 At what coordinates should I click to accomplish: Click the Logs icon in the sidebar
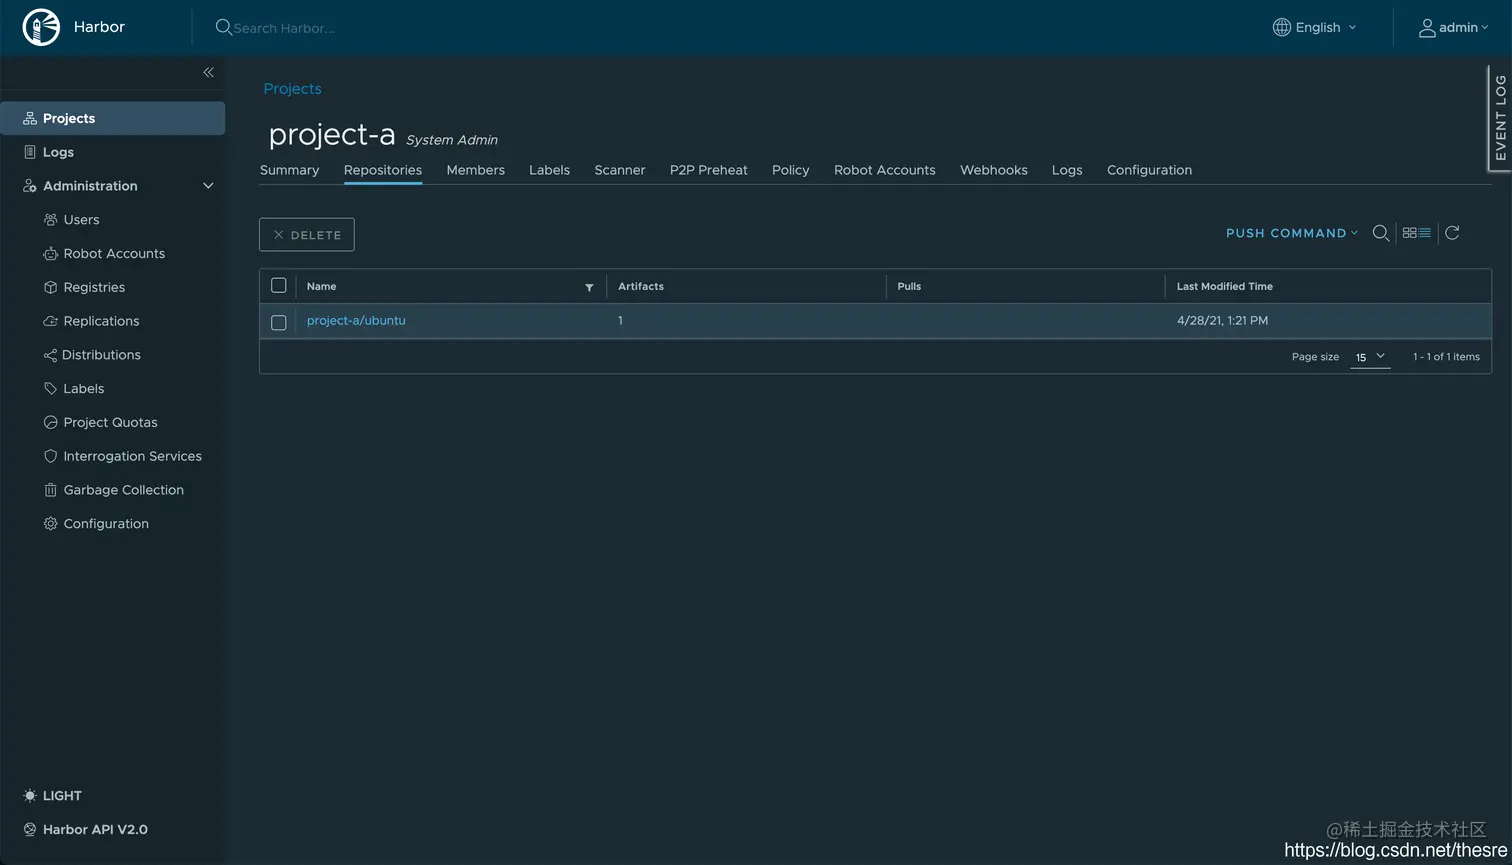(x=30, y=152)
